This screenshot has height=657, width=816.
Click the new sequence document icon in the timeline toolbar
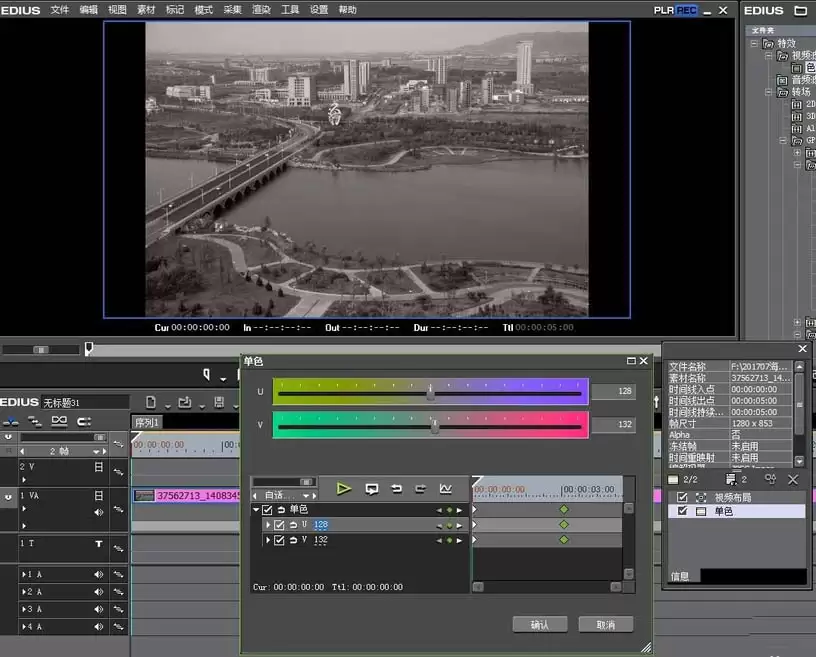pos(151,402)
